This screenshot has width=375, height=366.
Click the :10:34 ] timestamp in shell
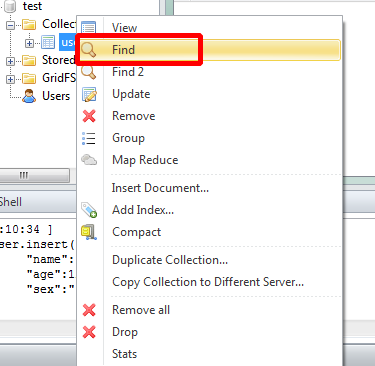26,230
